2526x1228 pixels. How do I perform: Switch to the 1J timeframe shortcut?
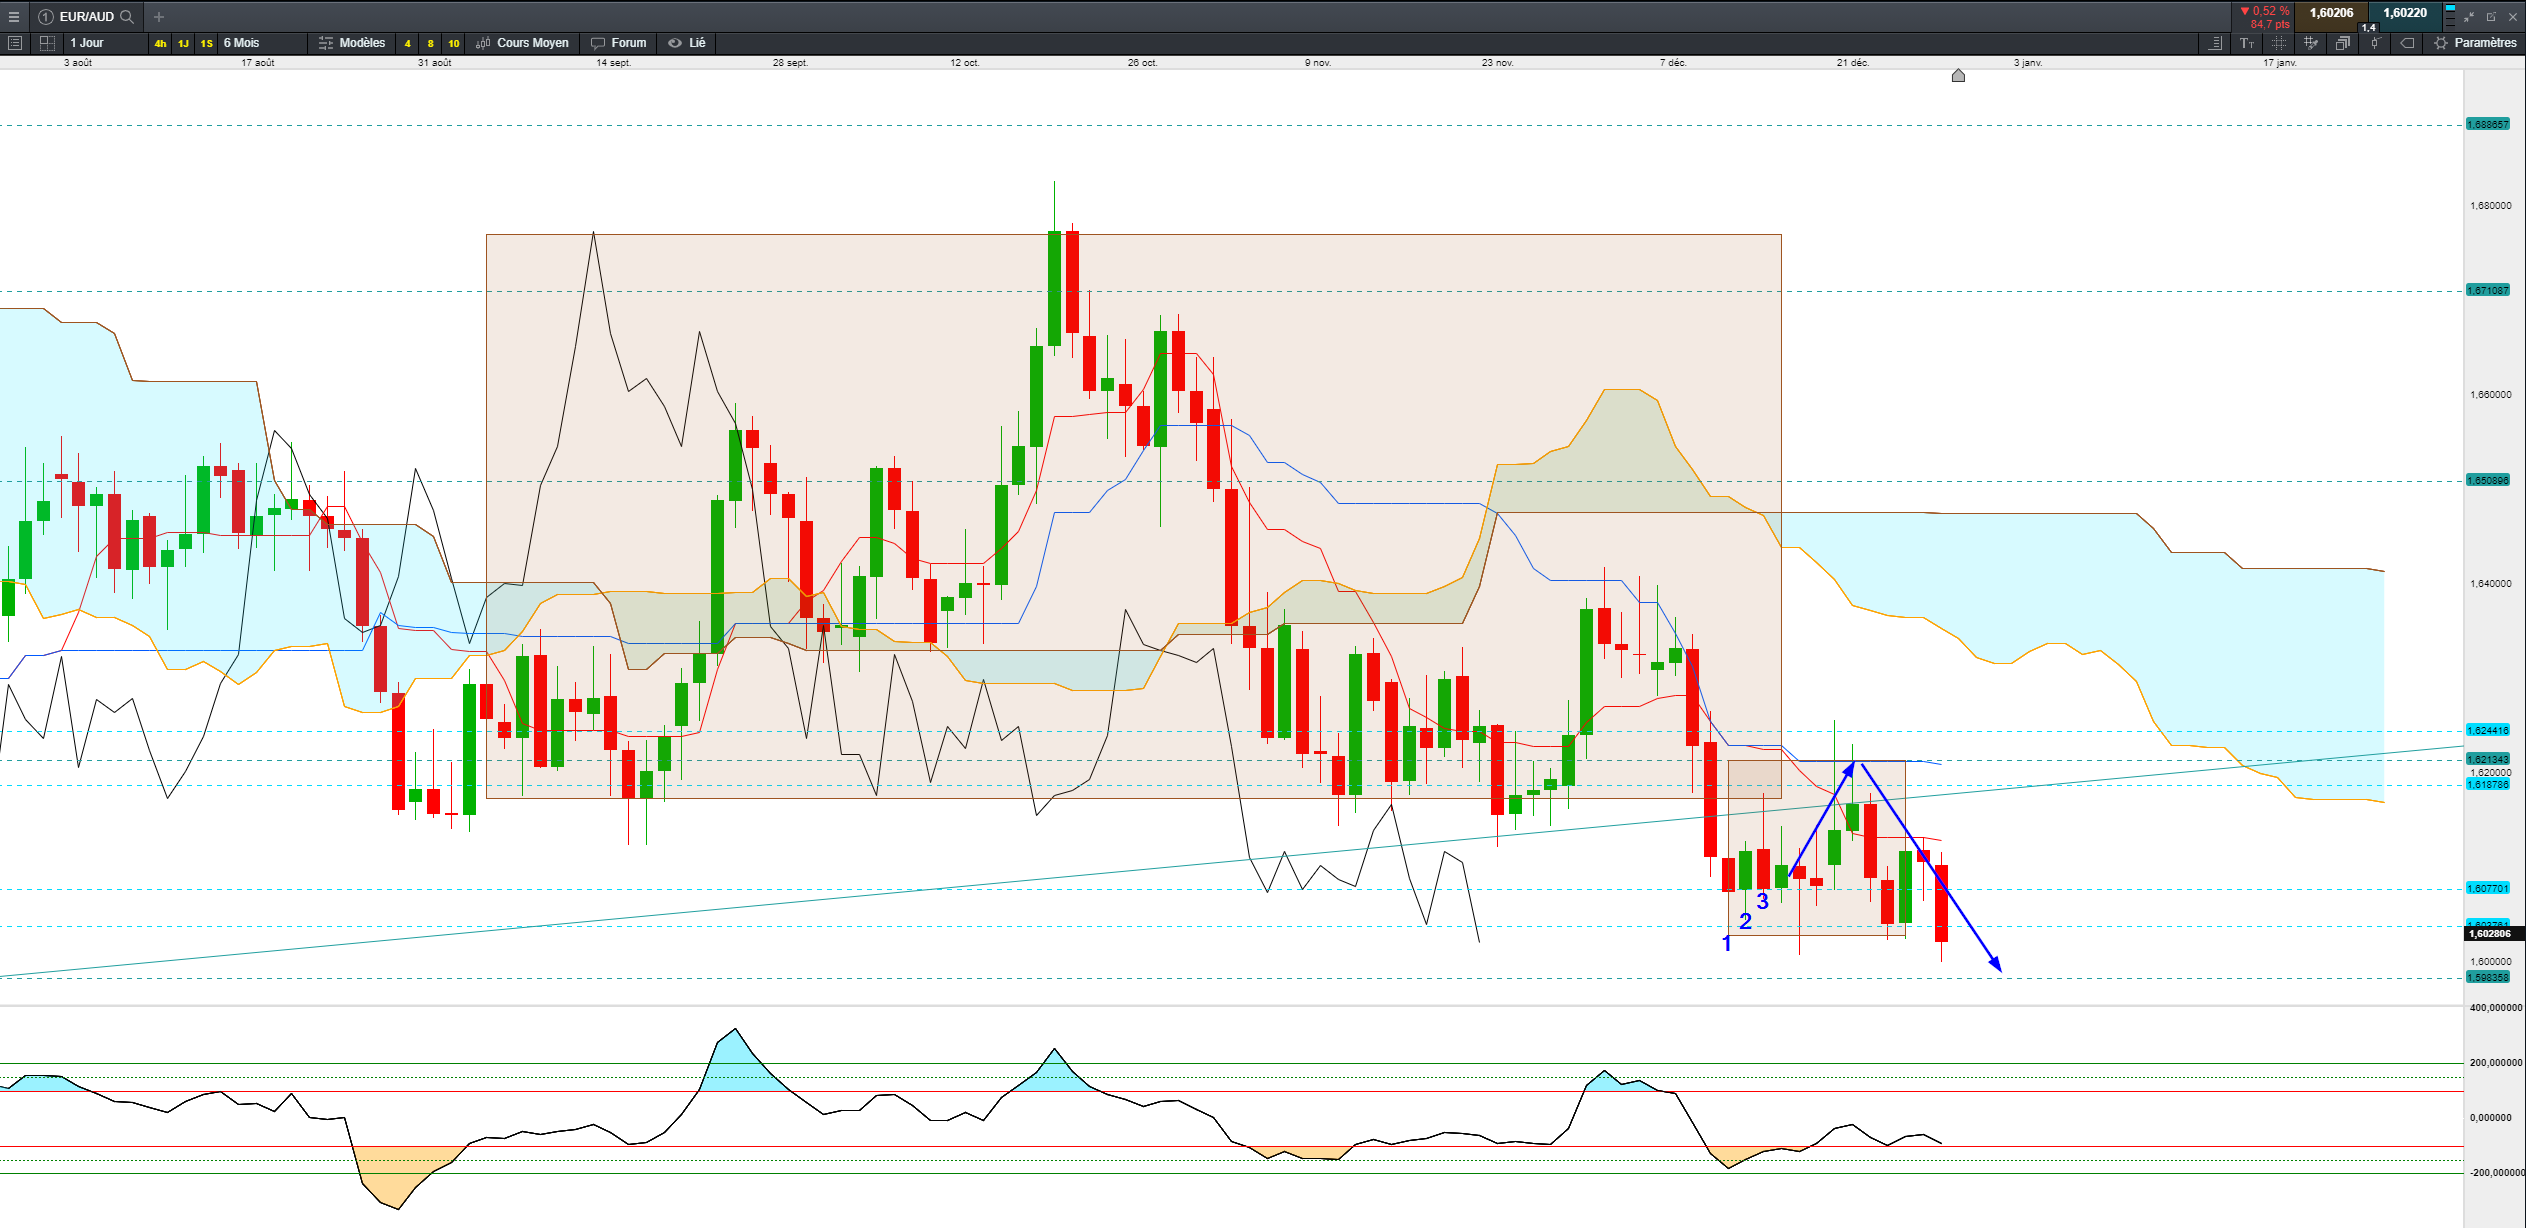[x=183, y=43]
